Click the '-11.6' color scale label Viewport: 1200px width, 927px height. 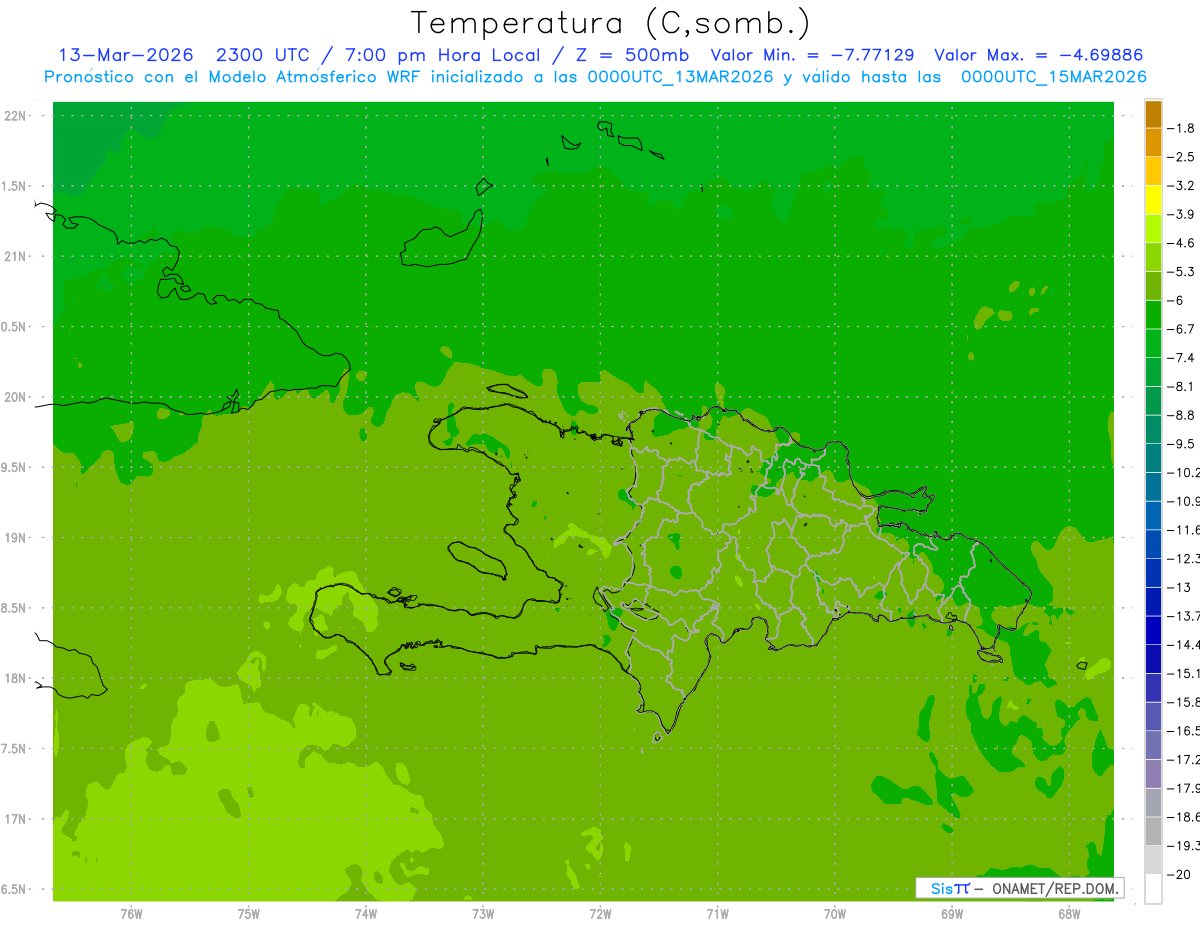coord(1185,529)
